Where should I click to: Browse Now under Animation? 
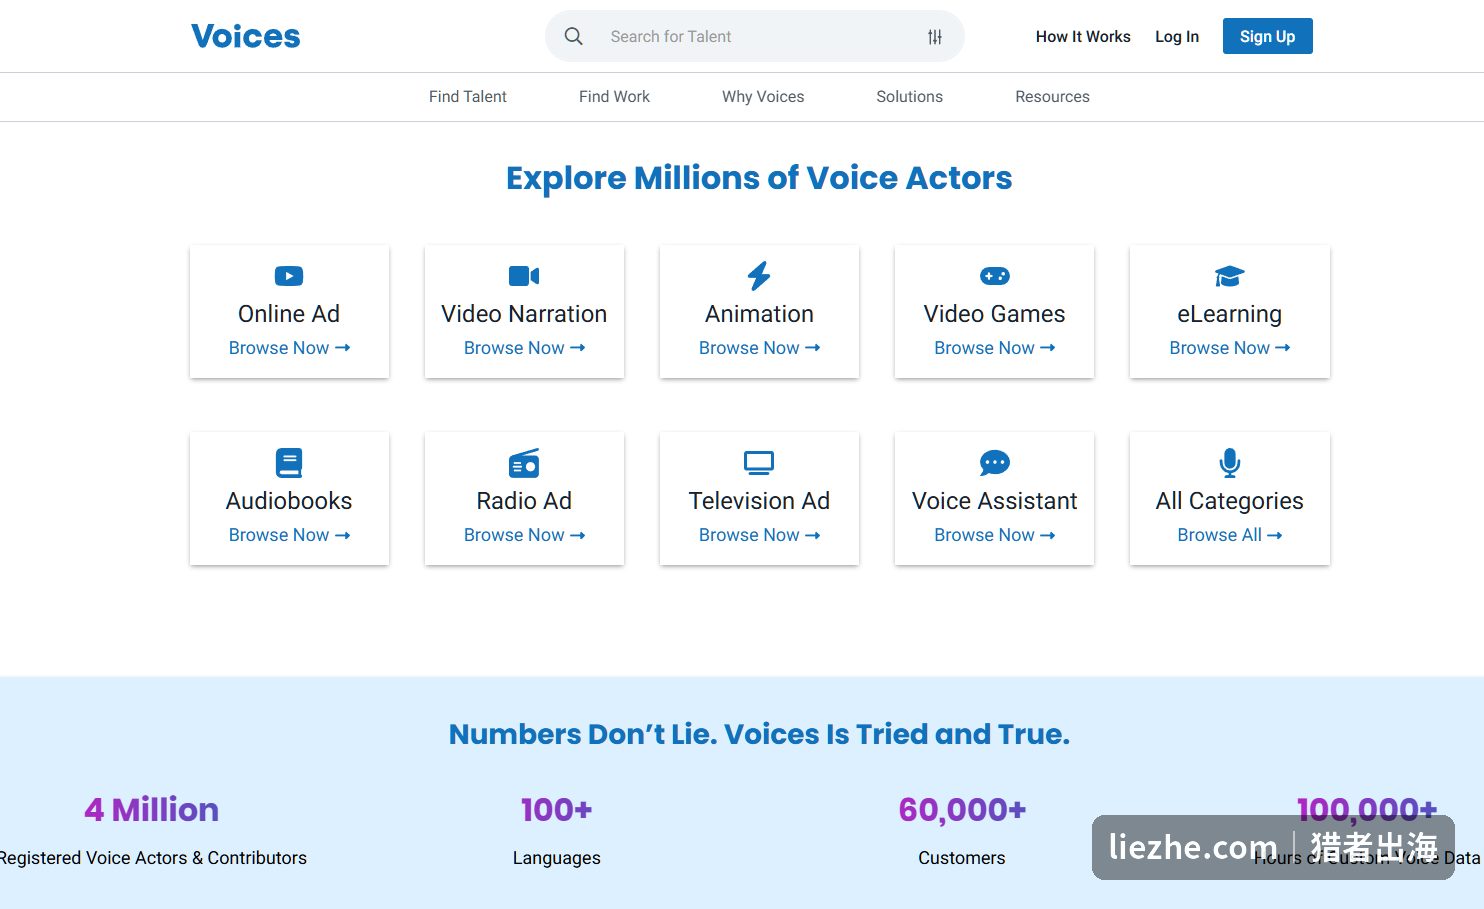759,348
